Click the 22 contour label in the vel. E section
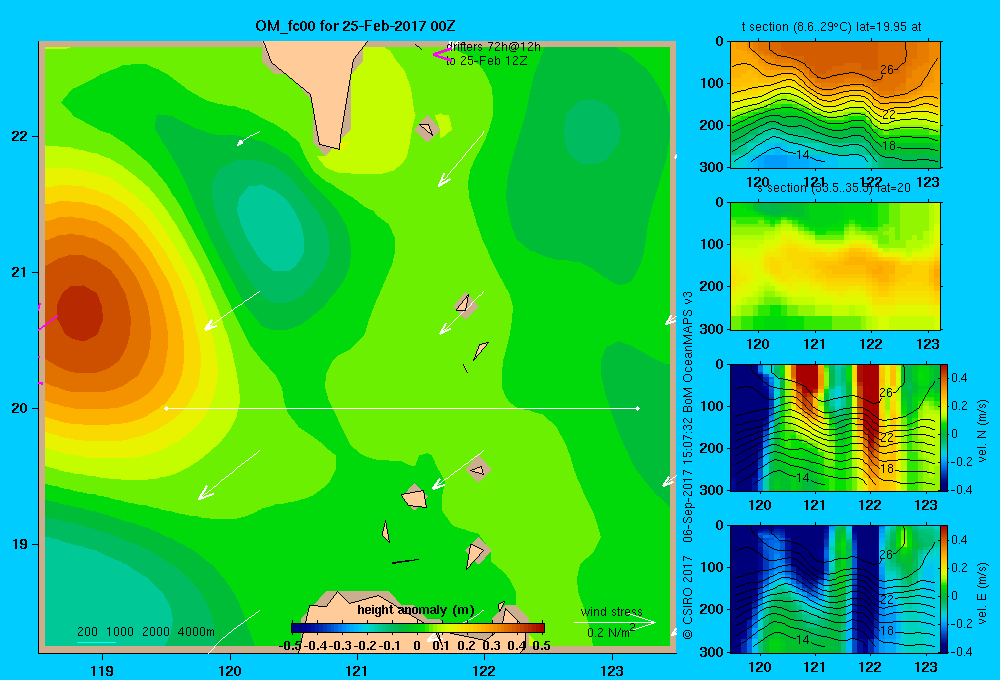The width and height of the screenshot is (1000, 680). click(x=886, y=598)
